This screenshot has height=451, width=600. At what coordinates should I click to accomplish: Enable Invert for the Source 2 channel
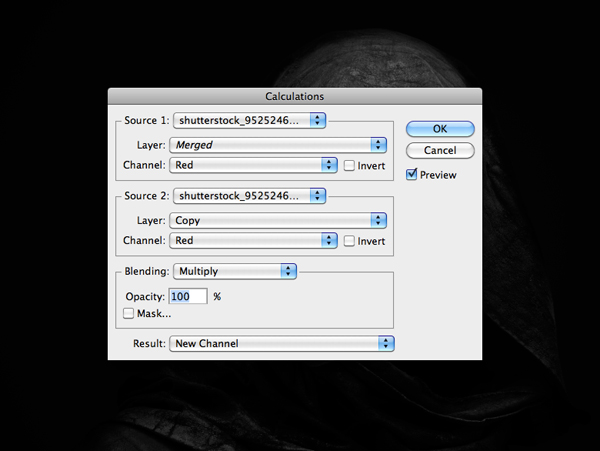[350, 241]
